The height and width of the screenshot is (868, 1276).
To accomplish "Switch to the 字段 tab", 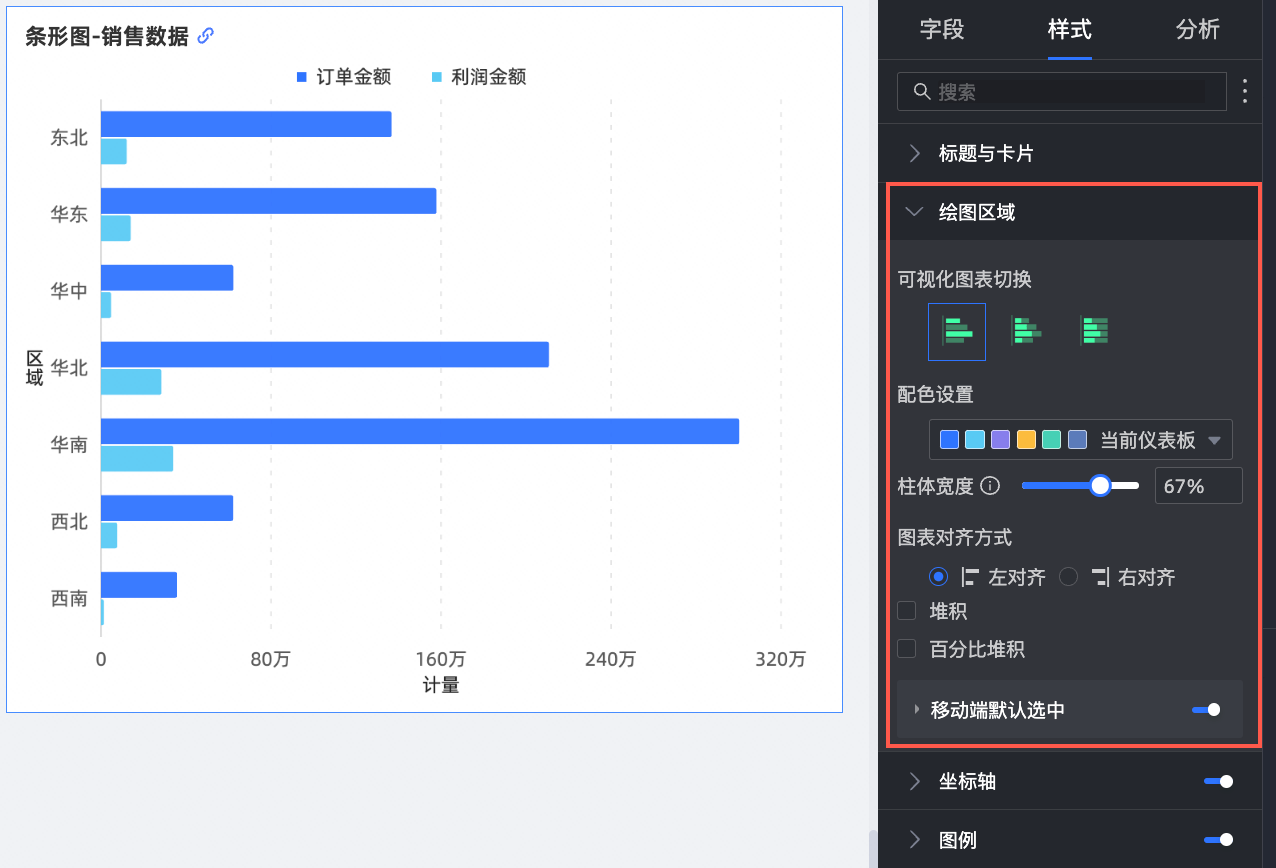I will tap(941, 30).
